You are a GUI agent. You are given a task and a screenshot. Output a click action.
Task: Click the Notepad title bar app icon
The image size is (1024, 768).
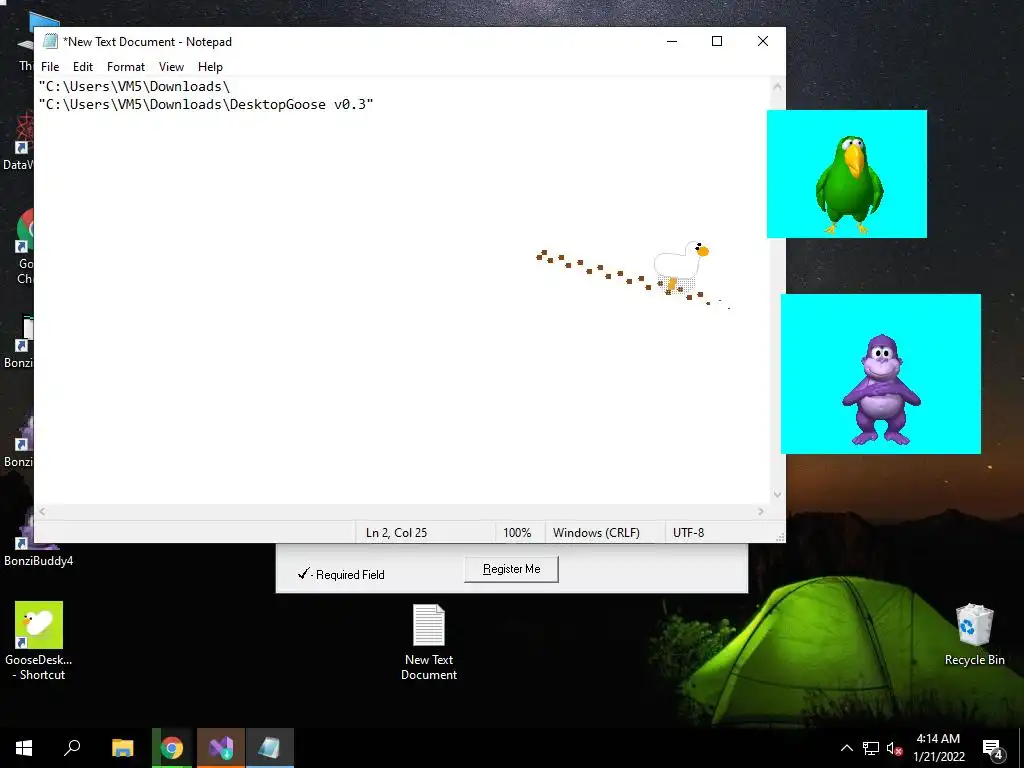coord(50,41)
